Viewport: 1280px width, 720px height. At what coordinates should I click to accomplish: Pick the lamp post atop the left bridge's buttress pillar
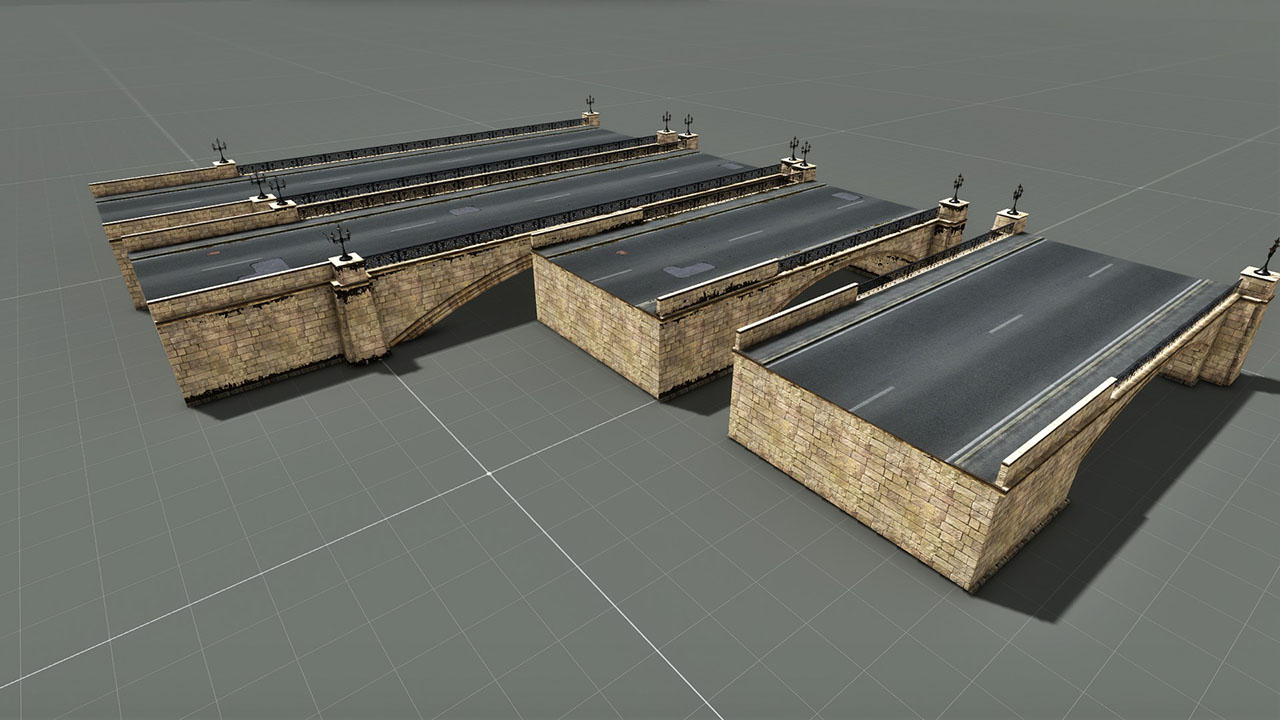pos(341,242)
